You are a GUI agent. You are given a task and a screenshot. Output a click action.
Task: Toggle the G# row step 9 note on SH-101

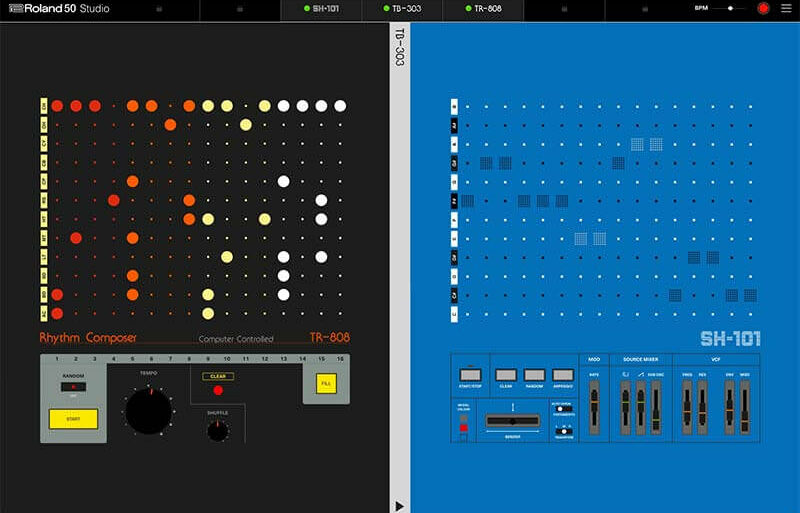pos(618,163)
